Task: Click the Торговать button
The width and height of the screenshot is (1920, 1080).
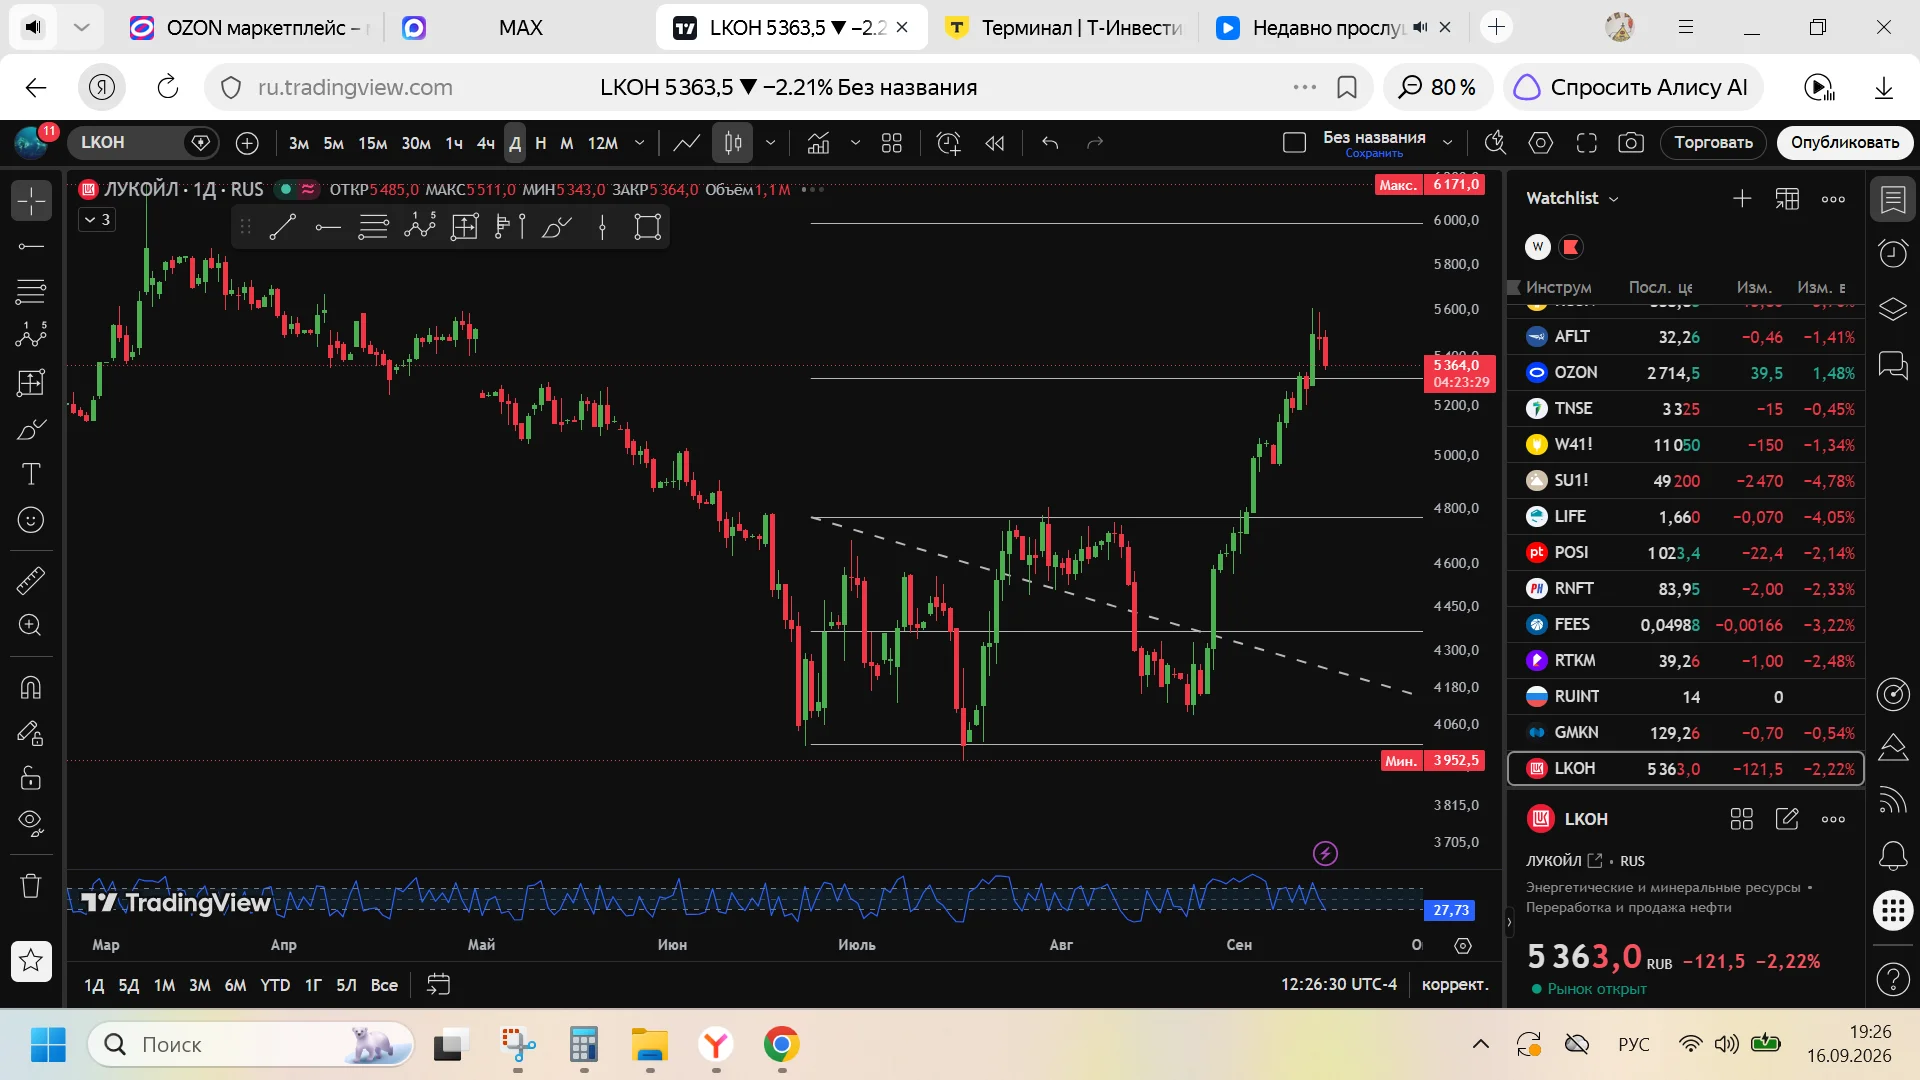Action: 1714,143
